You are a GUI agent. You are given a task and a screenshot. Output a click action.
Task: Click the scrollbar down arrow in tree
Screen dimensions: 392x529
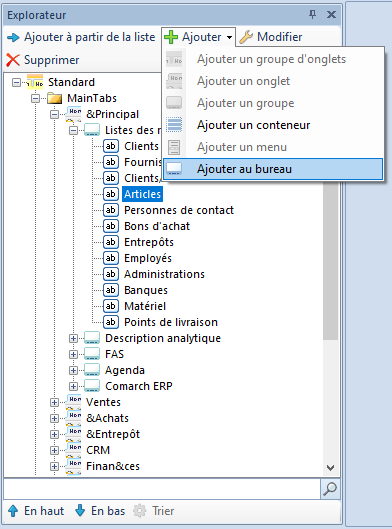coord(331,468)
